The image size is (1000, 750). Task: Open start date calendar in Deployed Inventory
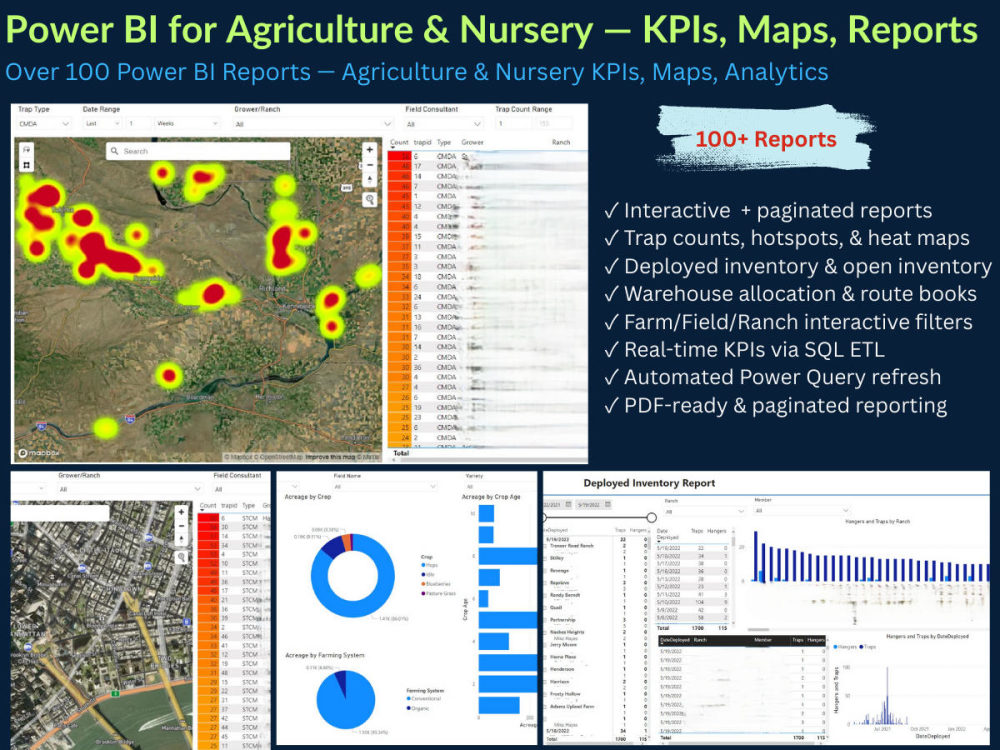pyautogui.click(x=568, y=504)
